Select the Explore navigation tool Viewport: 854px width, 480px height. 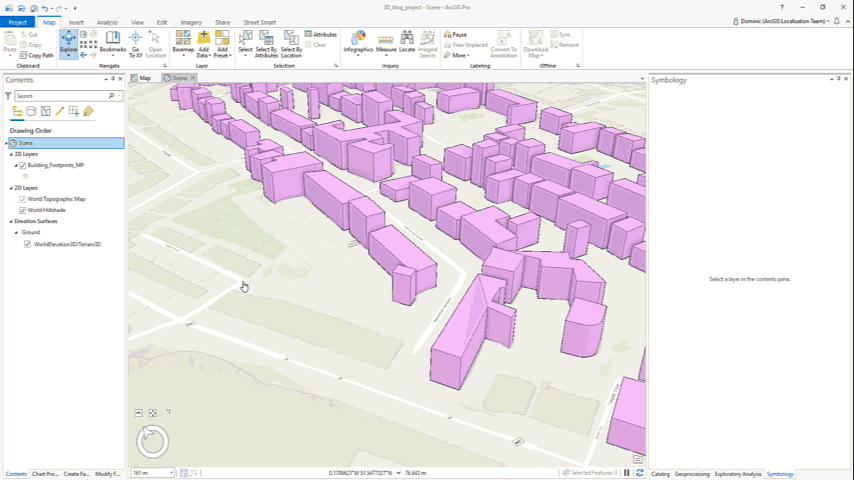pyautogui.click(x=68, y=44)
